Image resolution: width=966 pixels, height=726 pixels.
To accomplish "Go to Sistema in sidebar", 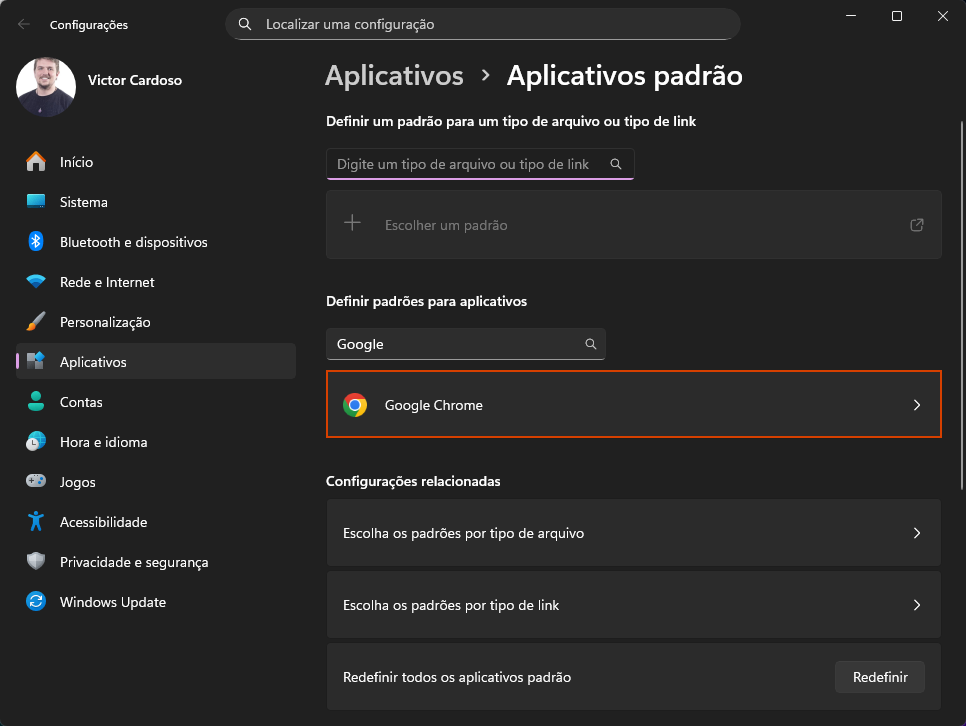I will tap(84, 202).
